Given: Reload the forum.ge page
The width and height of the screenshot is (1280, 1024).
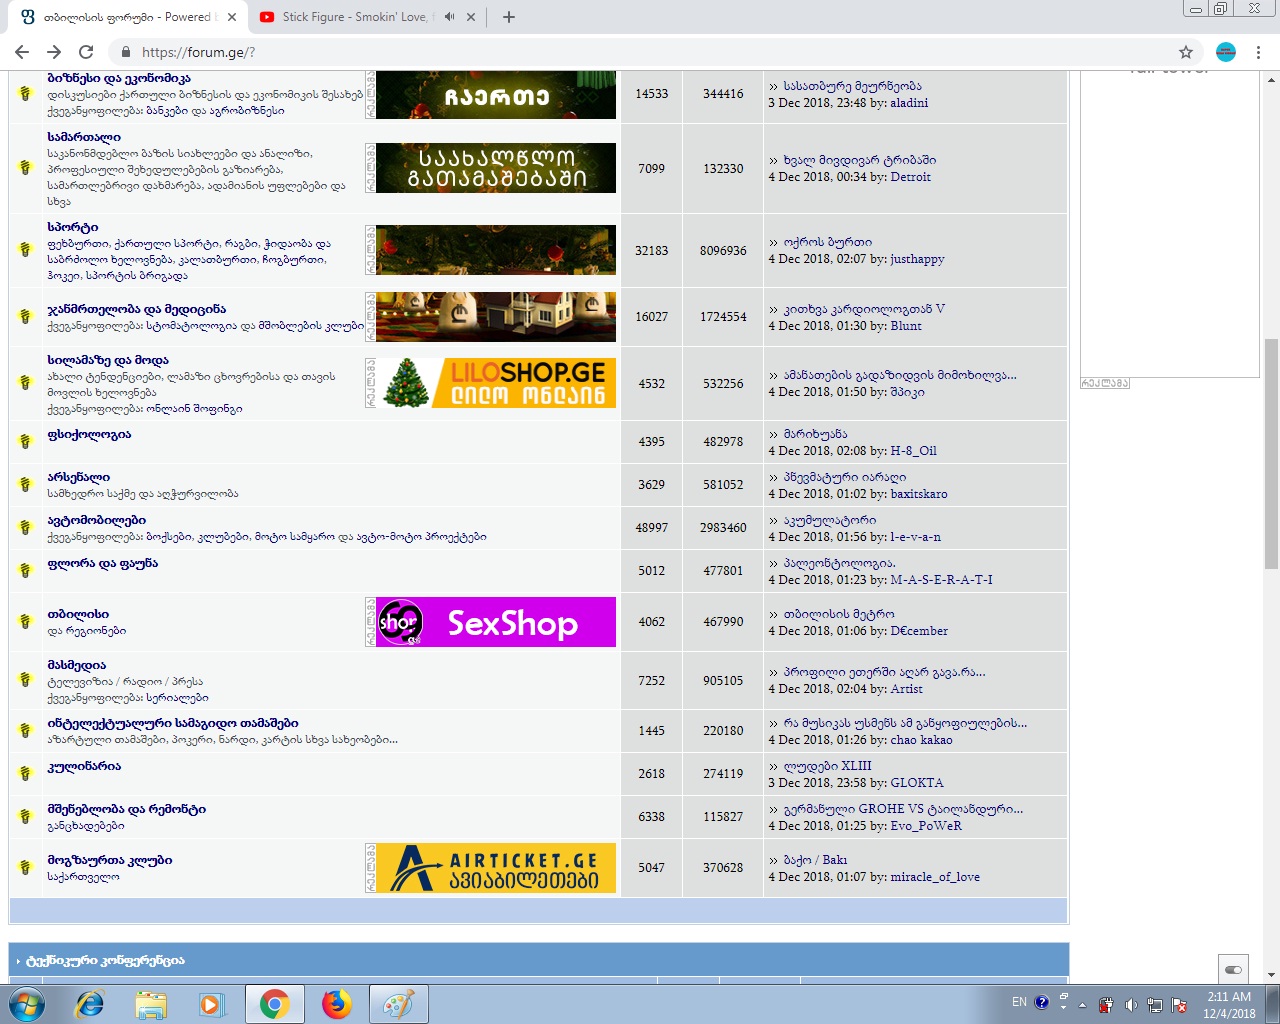Looking at the screenshot, I should (x=86, y=52).
